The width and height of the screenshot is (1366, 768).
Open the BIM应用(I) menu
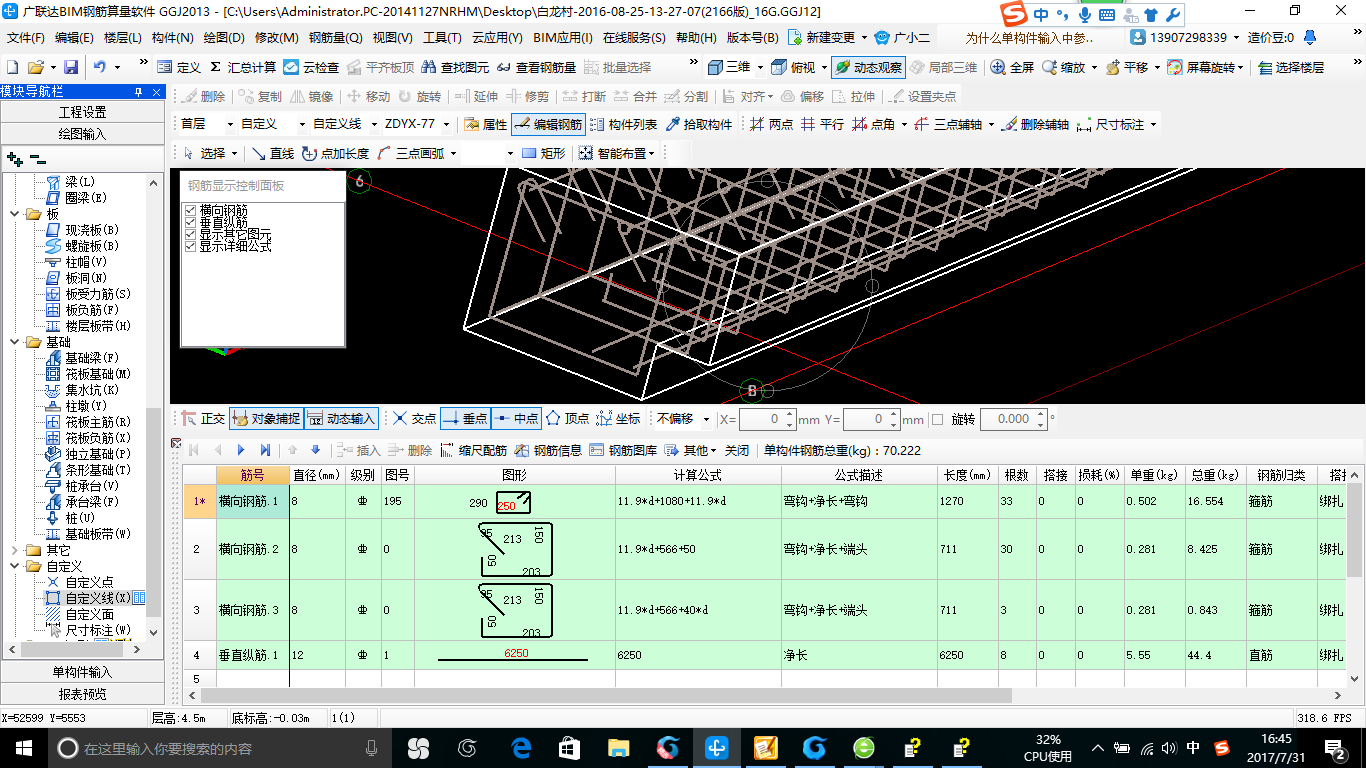[x=562, y=37]
